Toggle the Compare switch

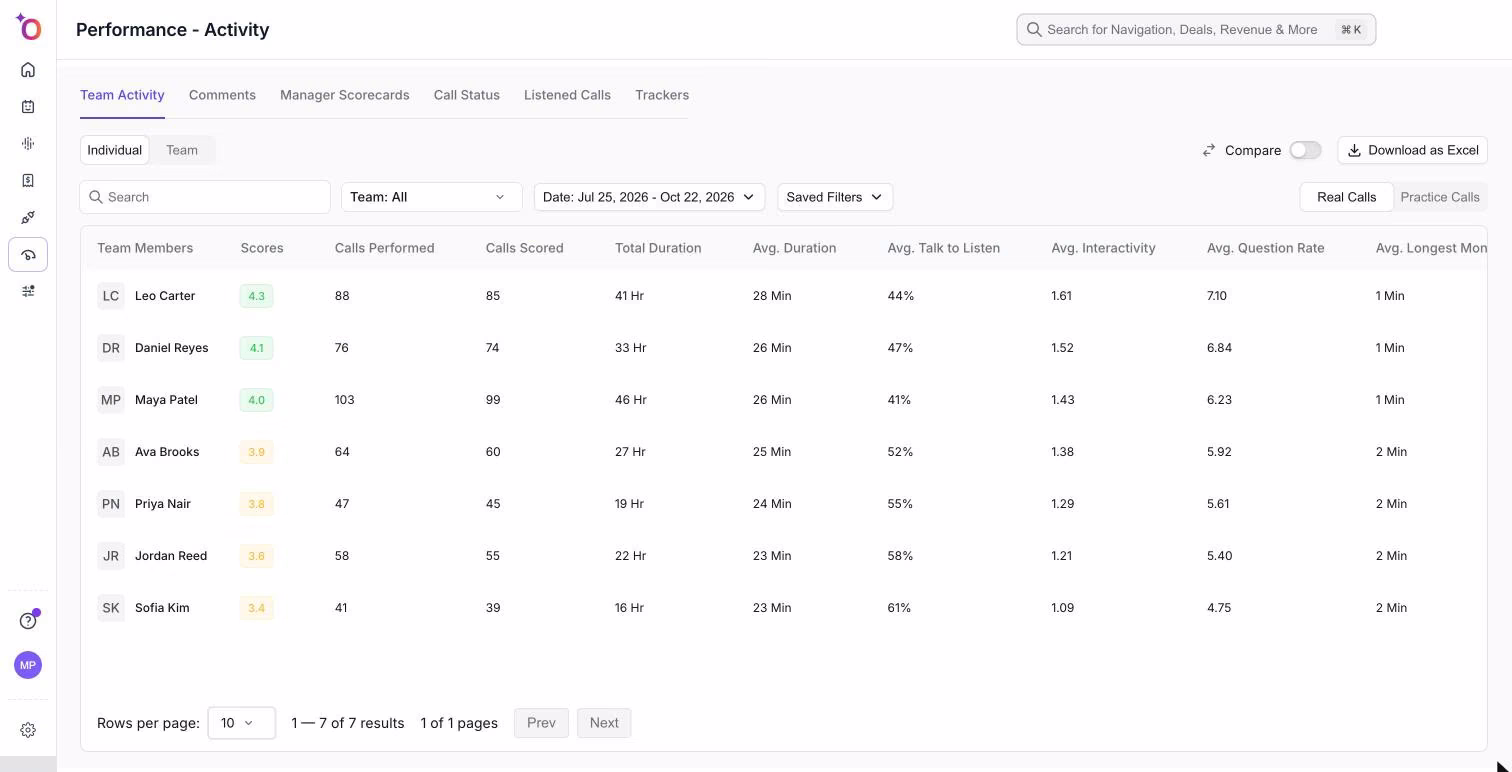click(x=1305, y=150)
